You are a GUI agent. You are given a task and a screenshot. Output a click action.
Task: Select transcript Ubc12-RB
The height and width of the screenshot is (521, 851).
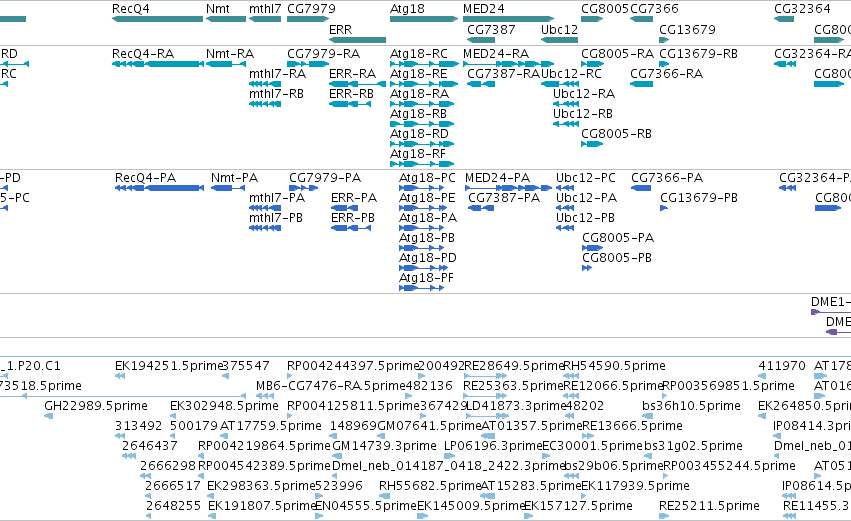(566, 124)
